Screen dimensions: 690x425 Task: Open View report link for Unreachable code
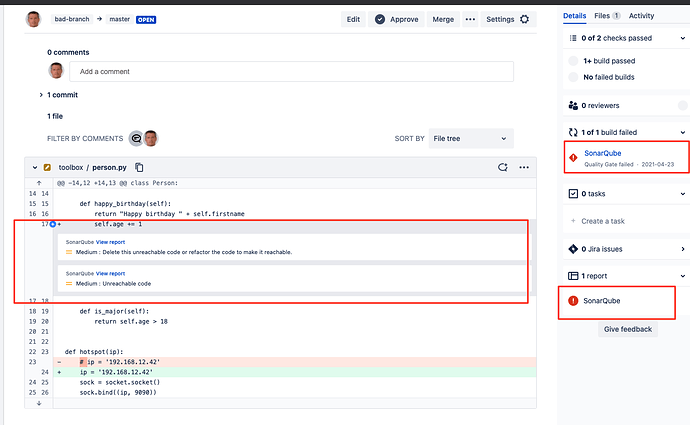click(110, 274)
